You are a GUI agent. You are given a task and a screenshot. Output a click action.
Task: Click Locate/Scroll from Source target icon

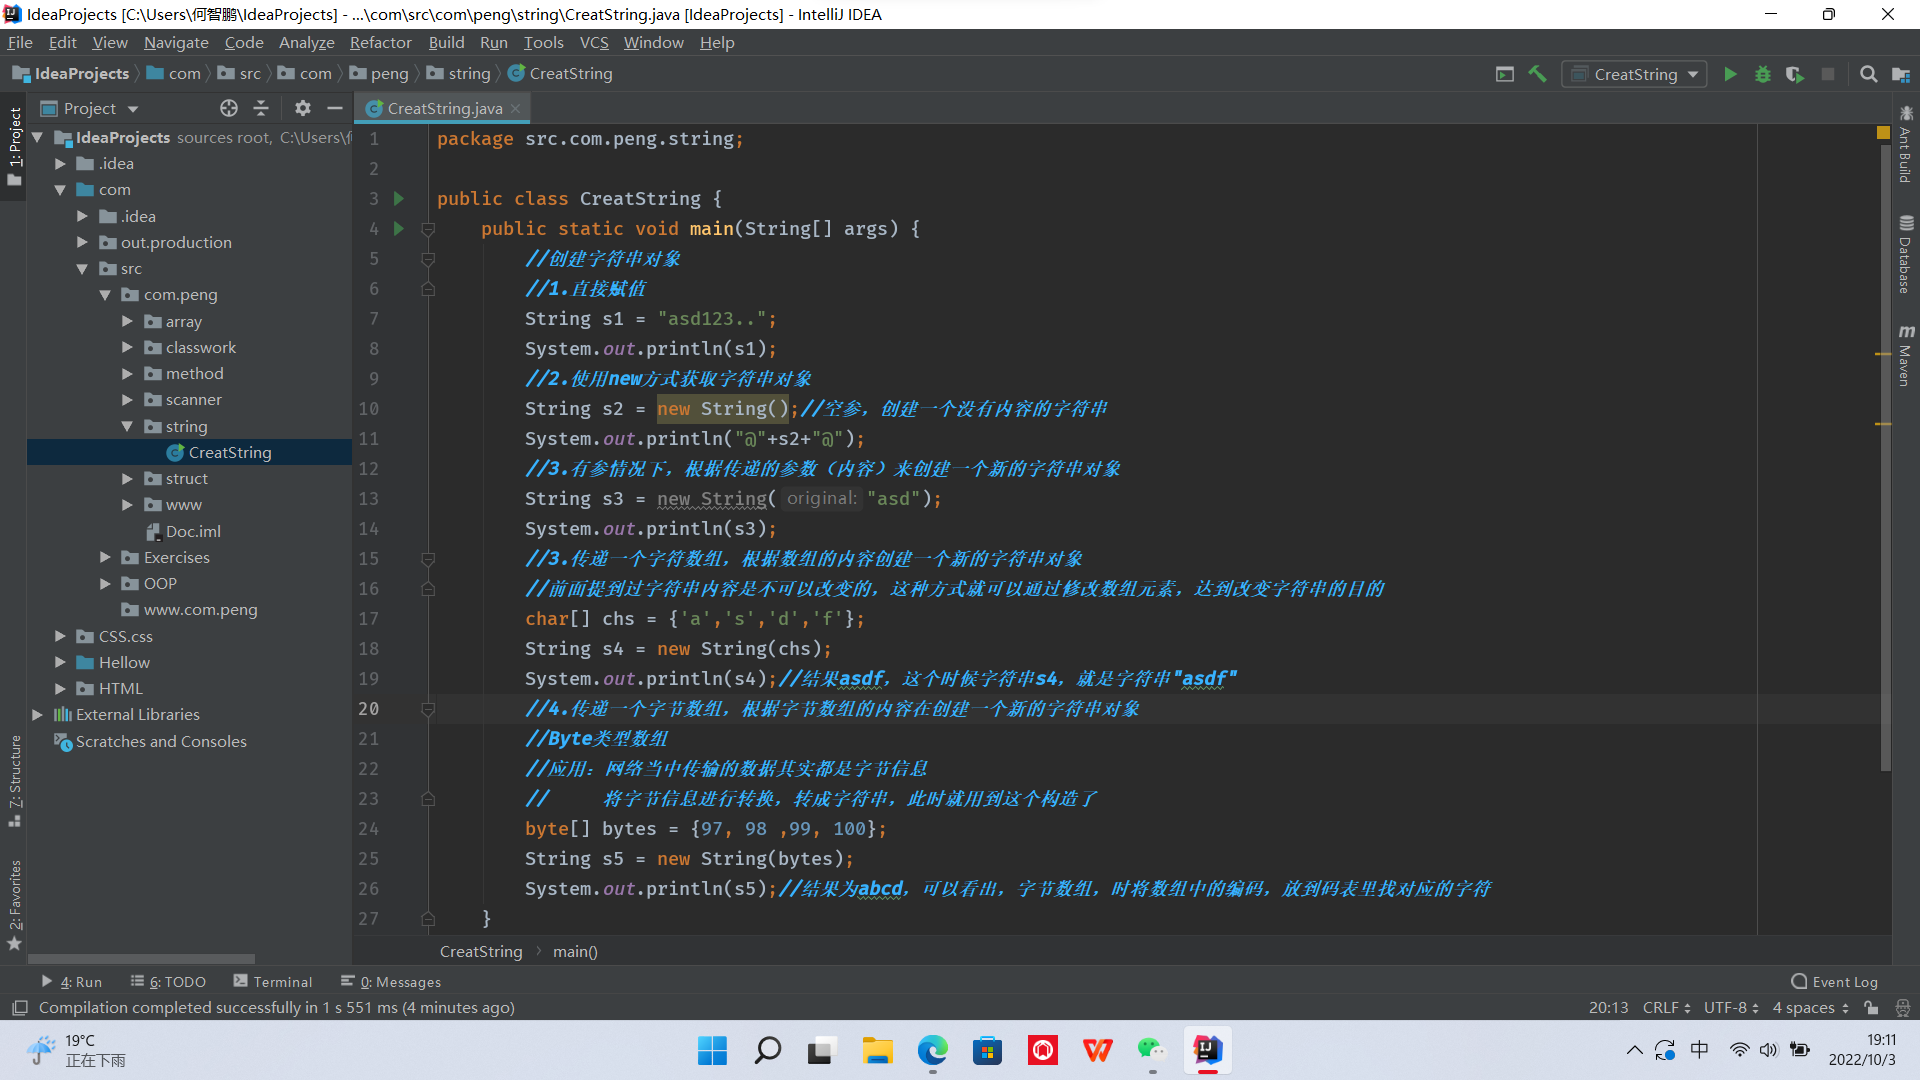pyautogui.click(x=229, y=108)
